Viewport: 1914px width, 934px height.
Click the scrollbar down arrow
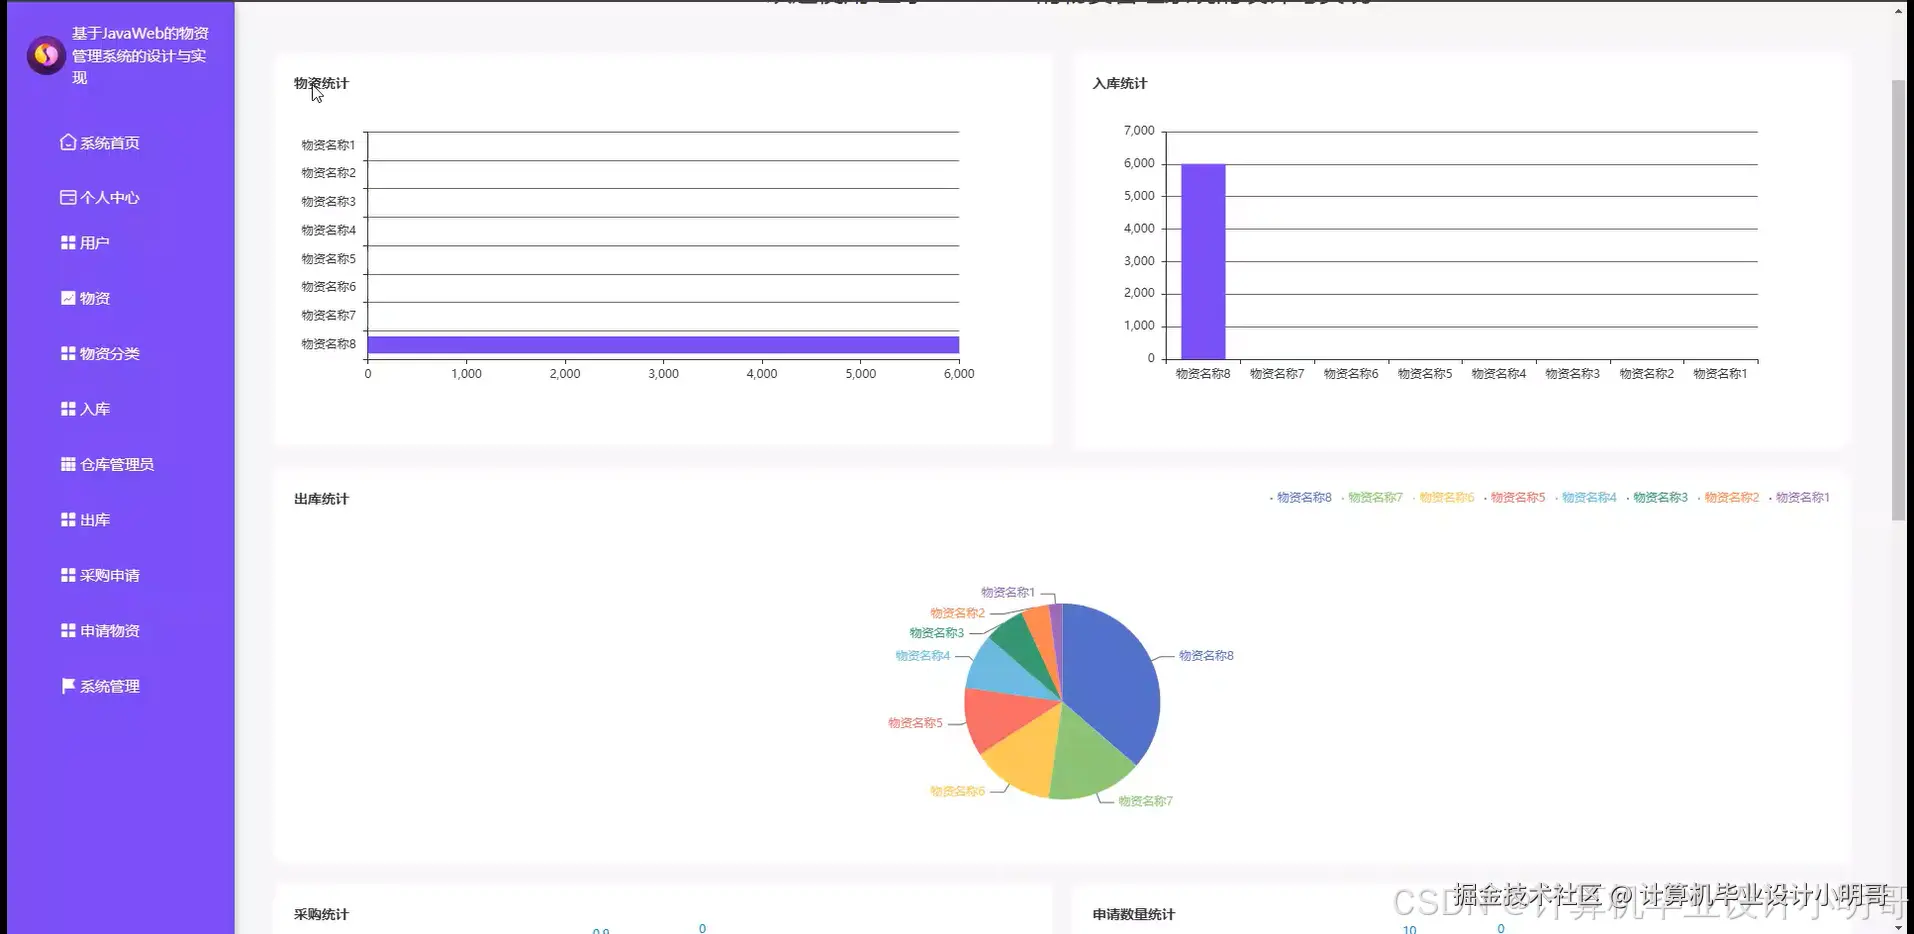[x=1898, y=927]
